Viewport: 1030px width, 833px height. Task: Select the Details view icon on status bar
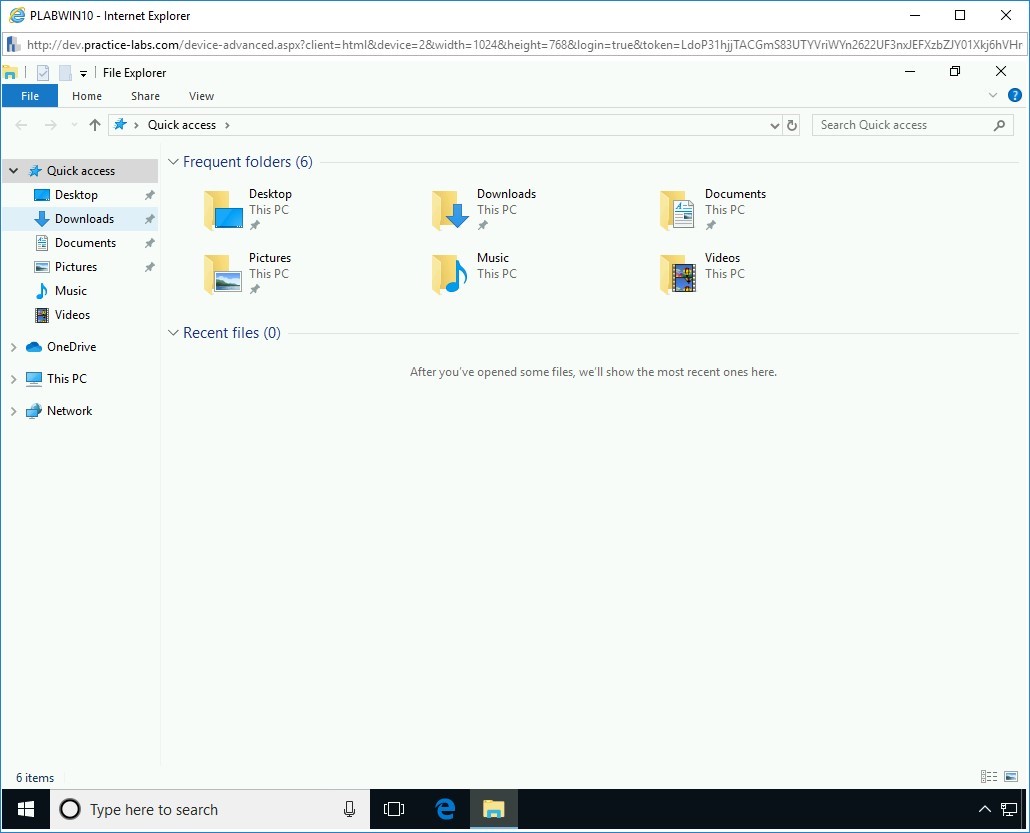(988, 776)
